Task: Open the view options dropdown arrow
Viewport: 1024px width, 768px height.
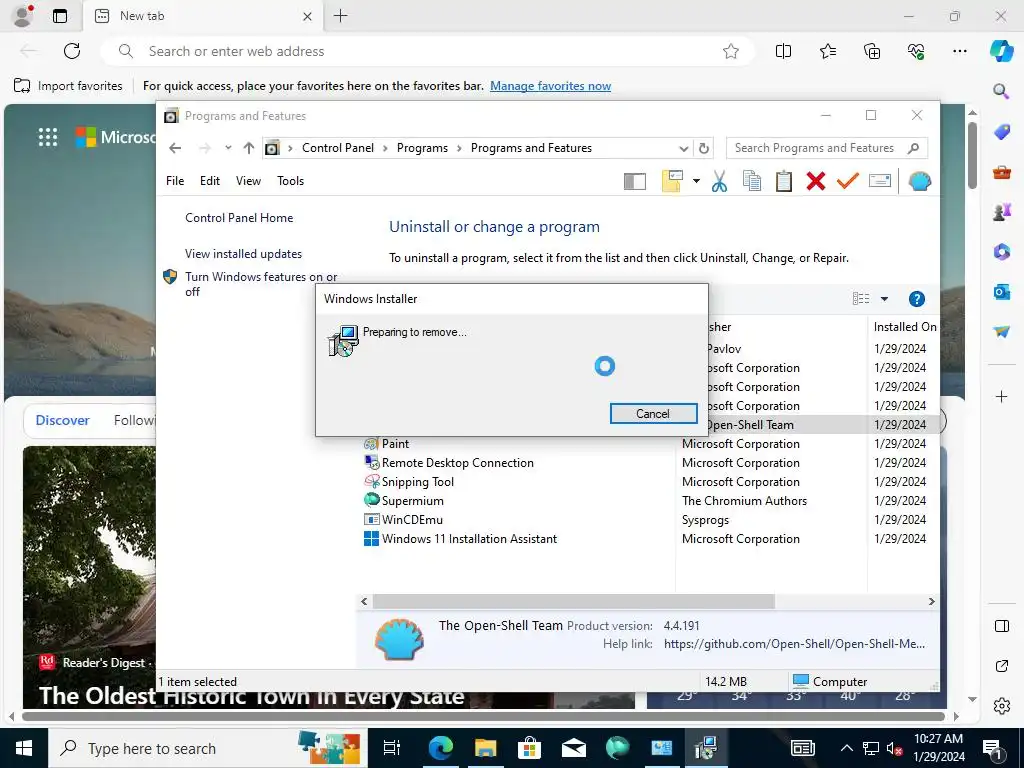Action: pos(884,299)
